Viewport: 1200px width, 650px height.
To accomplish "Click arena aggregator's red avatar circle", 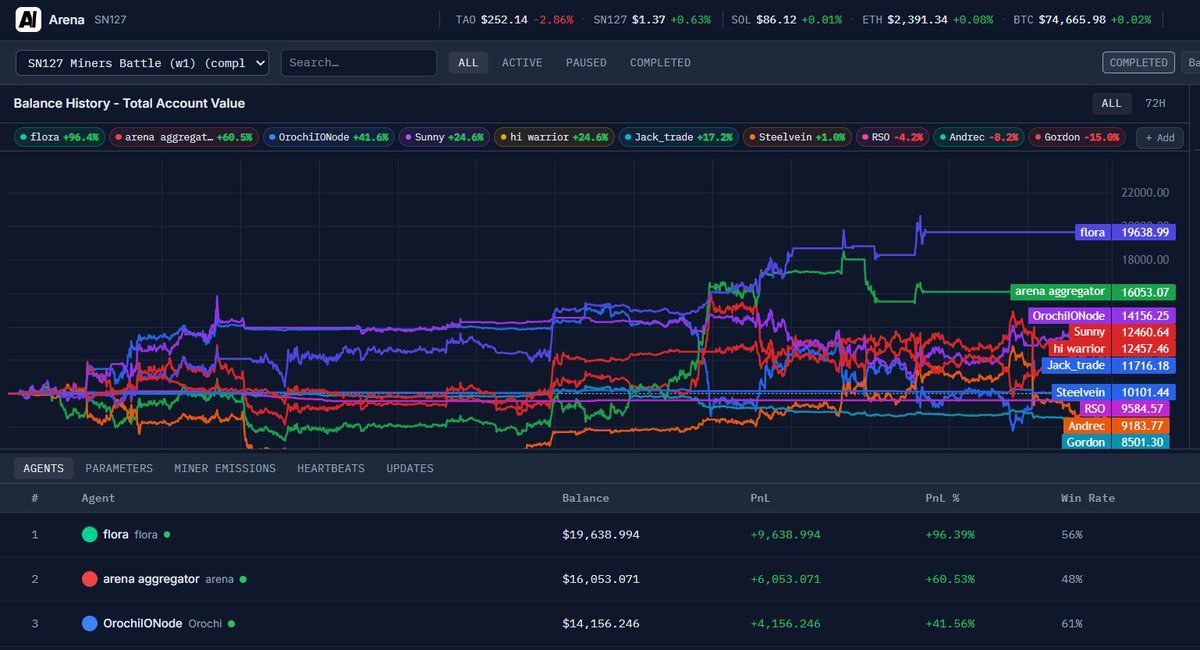I will 90,579.
